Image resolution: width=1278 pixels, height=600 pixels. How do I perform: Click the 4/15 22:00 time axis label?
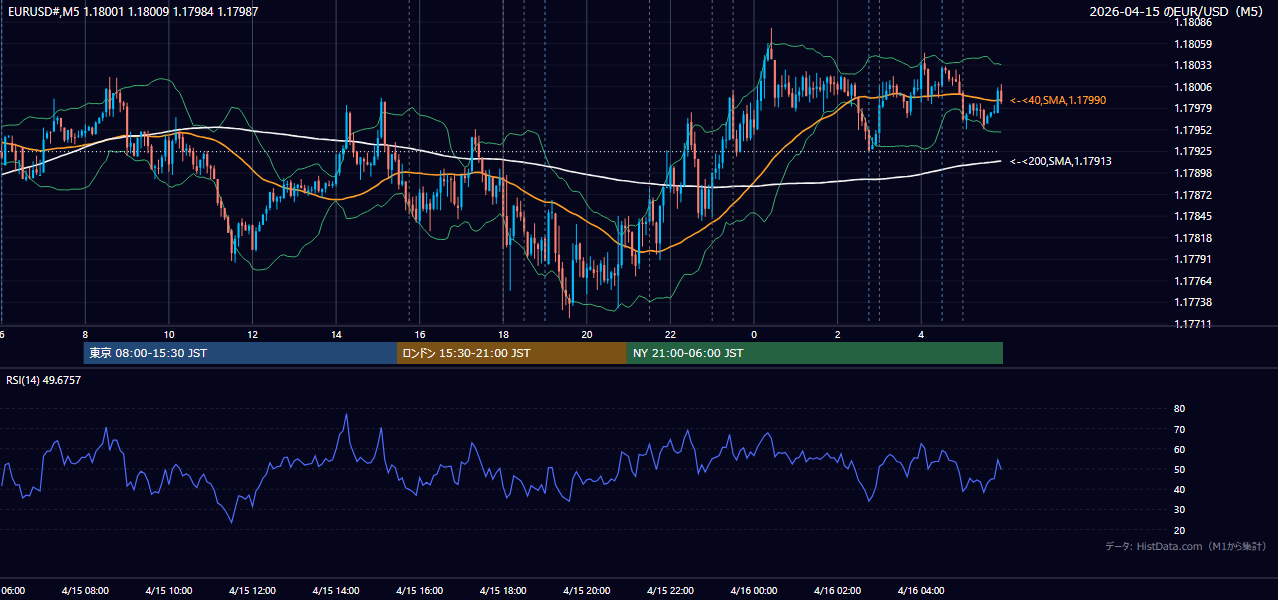pos(670,591)
